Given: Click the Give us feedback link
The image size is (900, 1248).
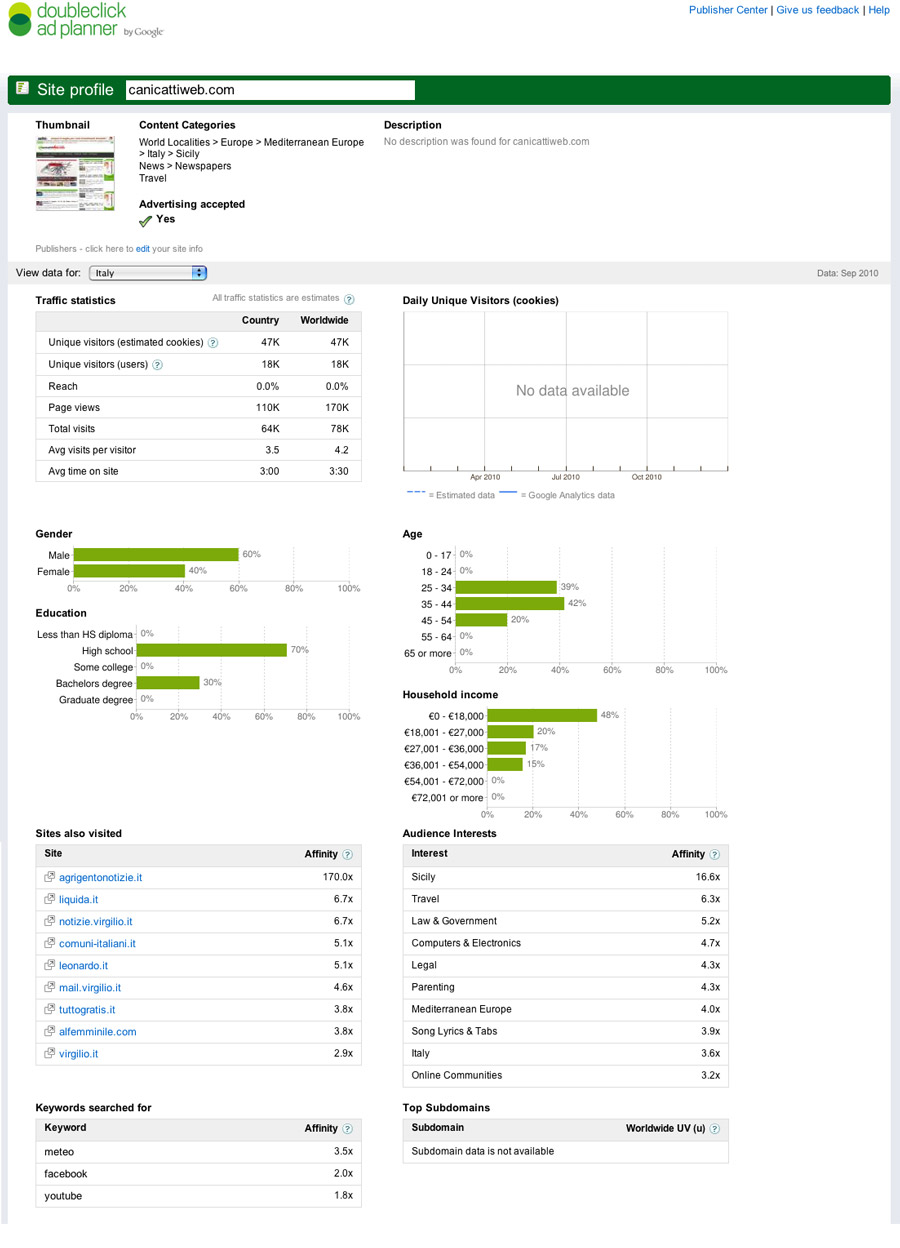Looking at the screenshot, I should pyautogui.click(x=817, y=10).
